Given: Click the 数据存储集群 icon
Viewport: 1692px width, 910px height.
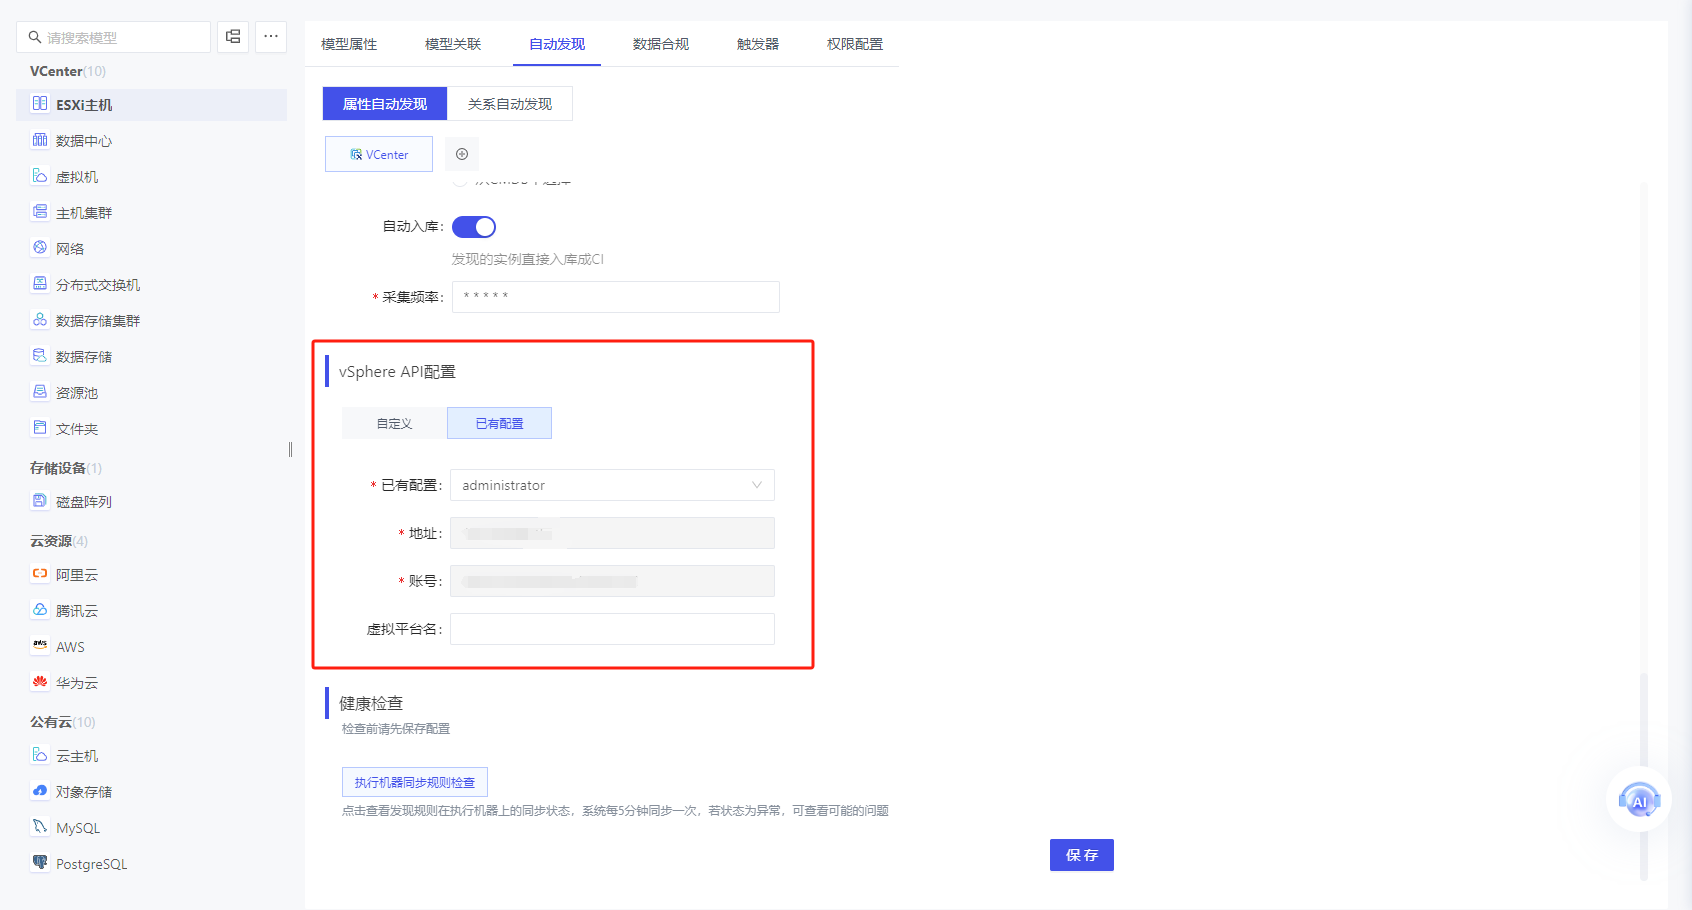Looking at the screenshot, I should [x=40, y=320].
